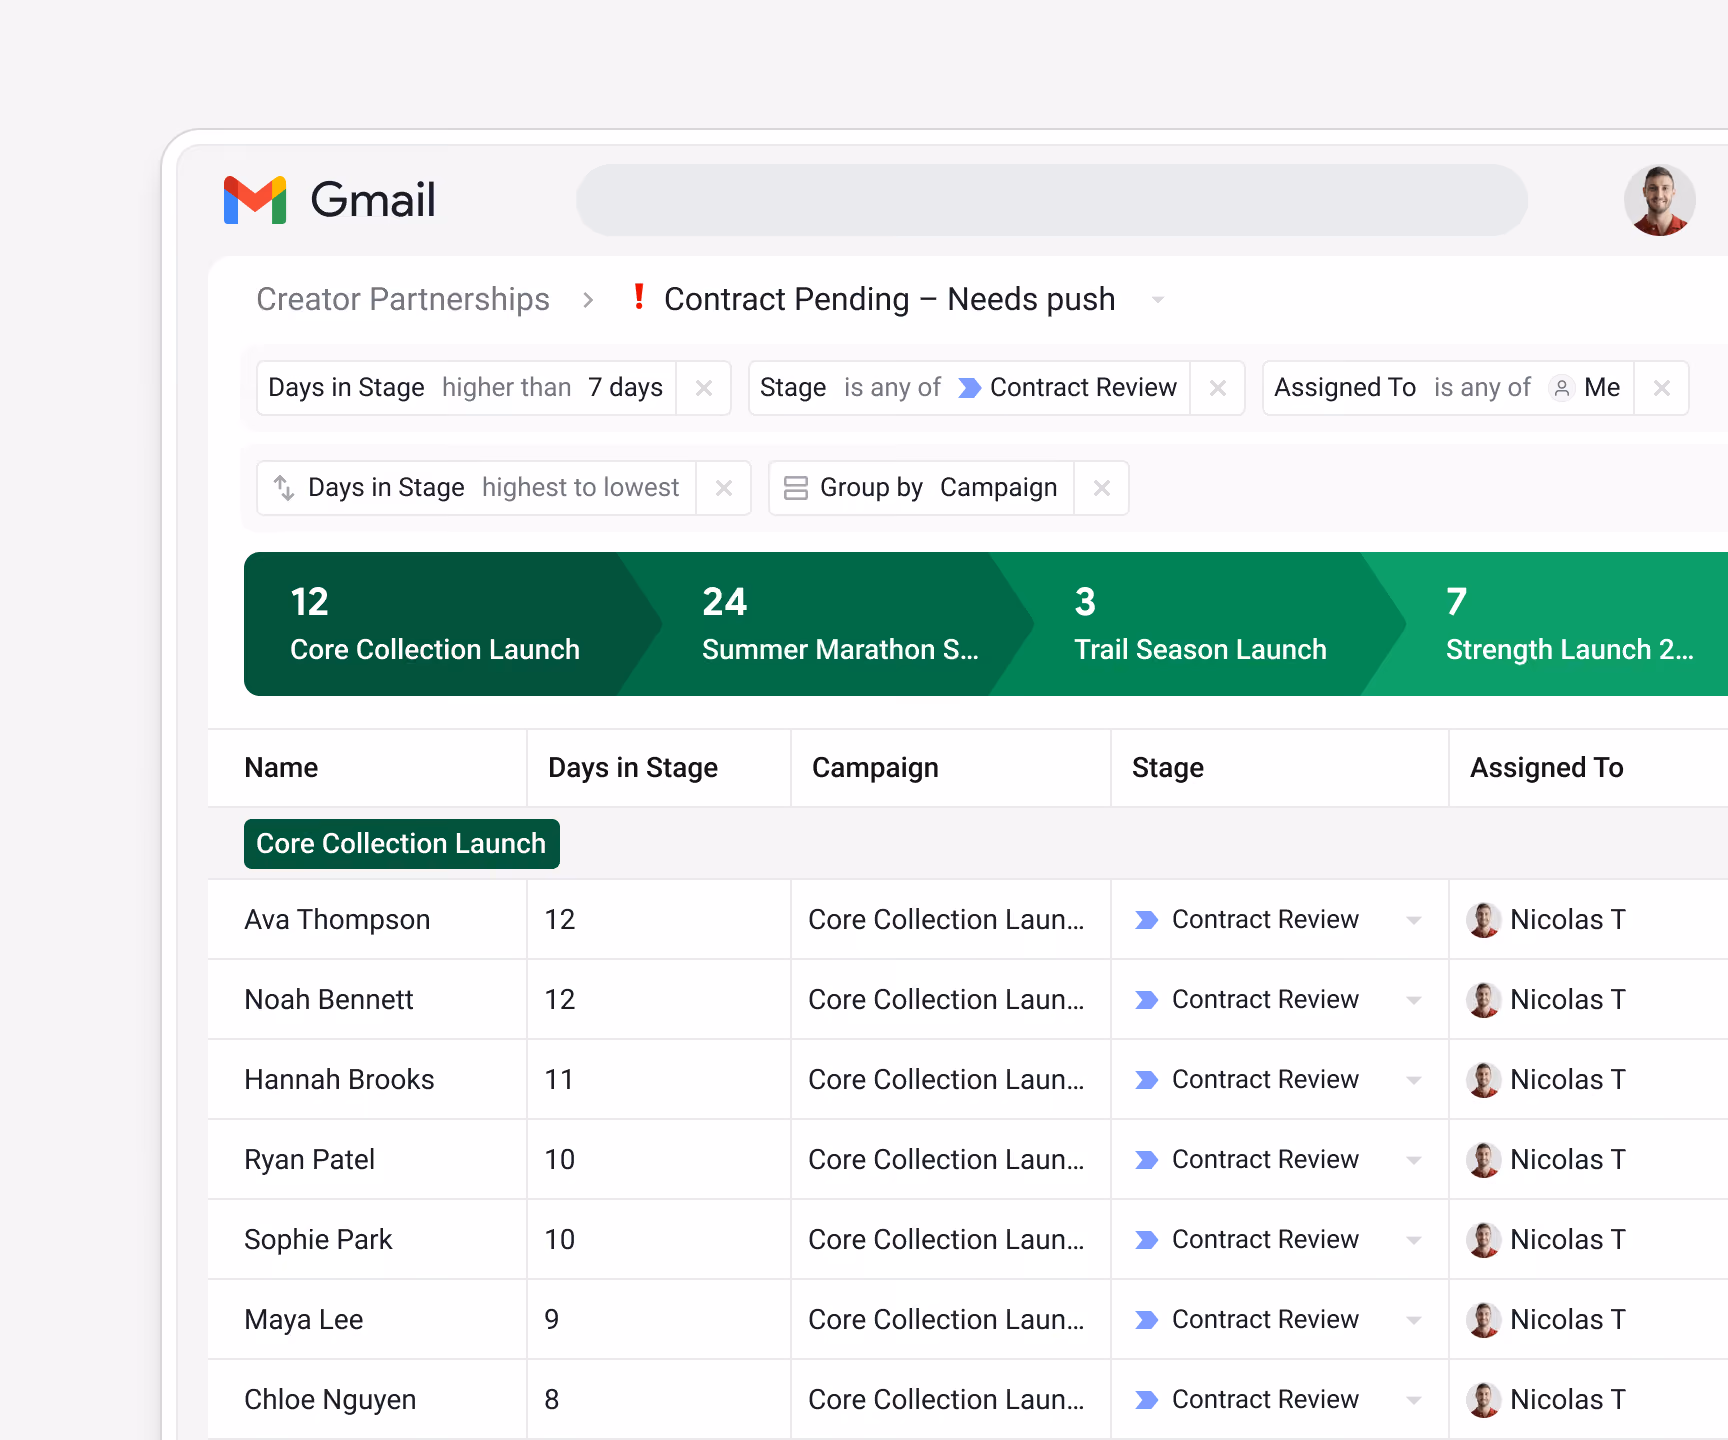
Task: Edit the Days in Stage higher than filter
Action: (466, 388)
